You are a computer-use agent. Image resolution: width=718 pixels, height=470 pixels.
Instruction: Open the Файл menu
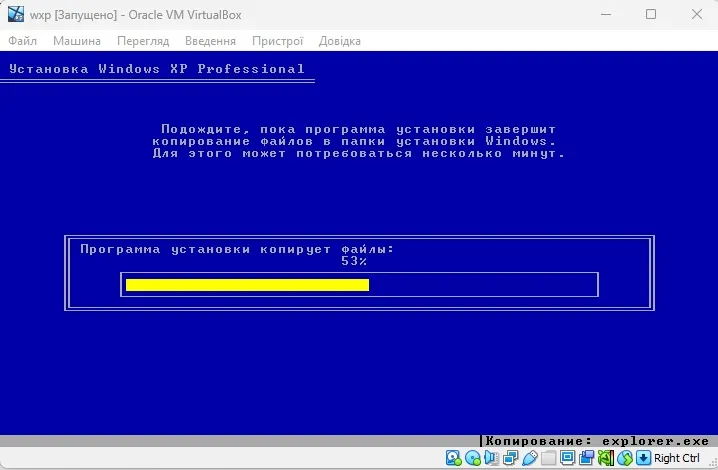pos(22,41)
